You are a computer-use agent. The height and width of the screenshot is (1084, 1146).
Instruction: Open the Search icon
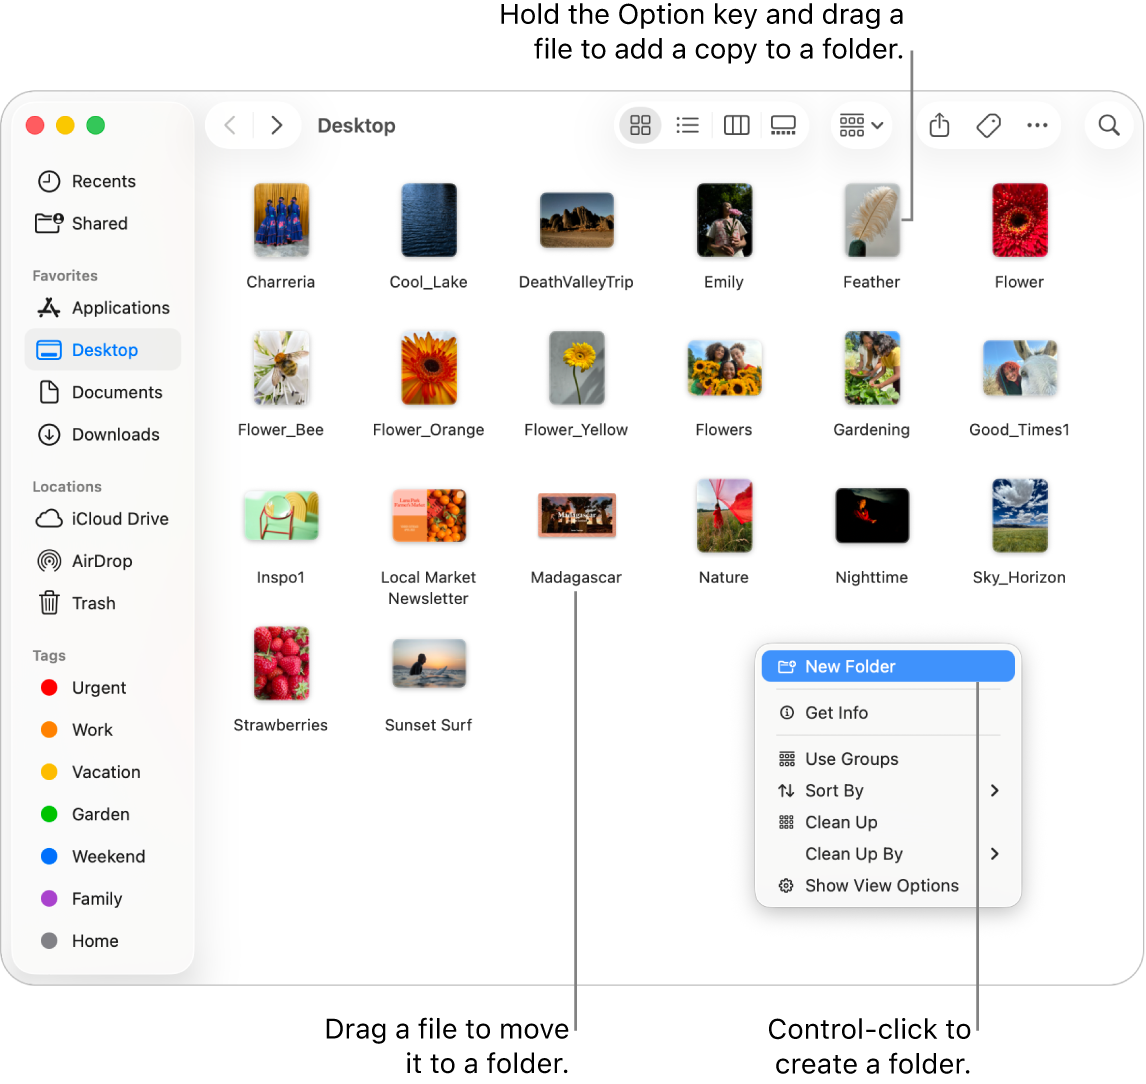tap(1108, 125)
